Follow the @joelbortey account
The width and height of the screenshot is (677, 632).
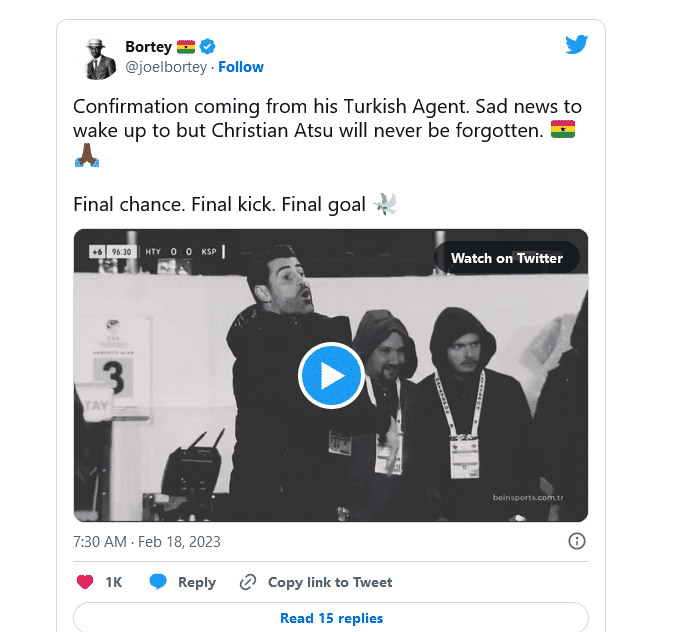click(241, 67)
